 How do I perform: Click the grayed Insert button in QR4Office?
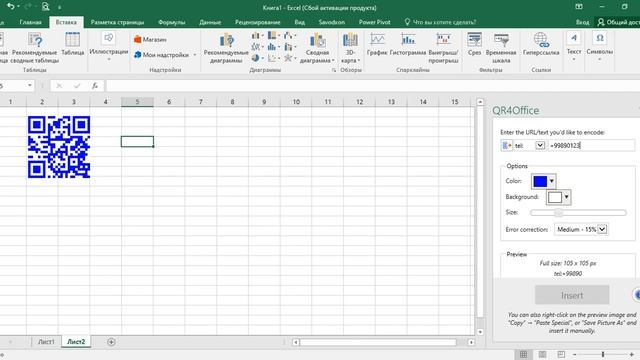[572, 295]
